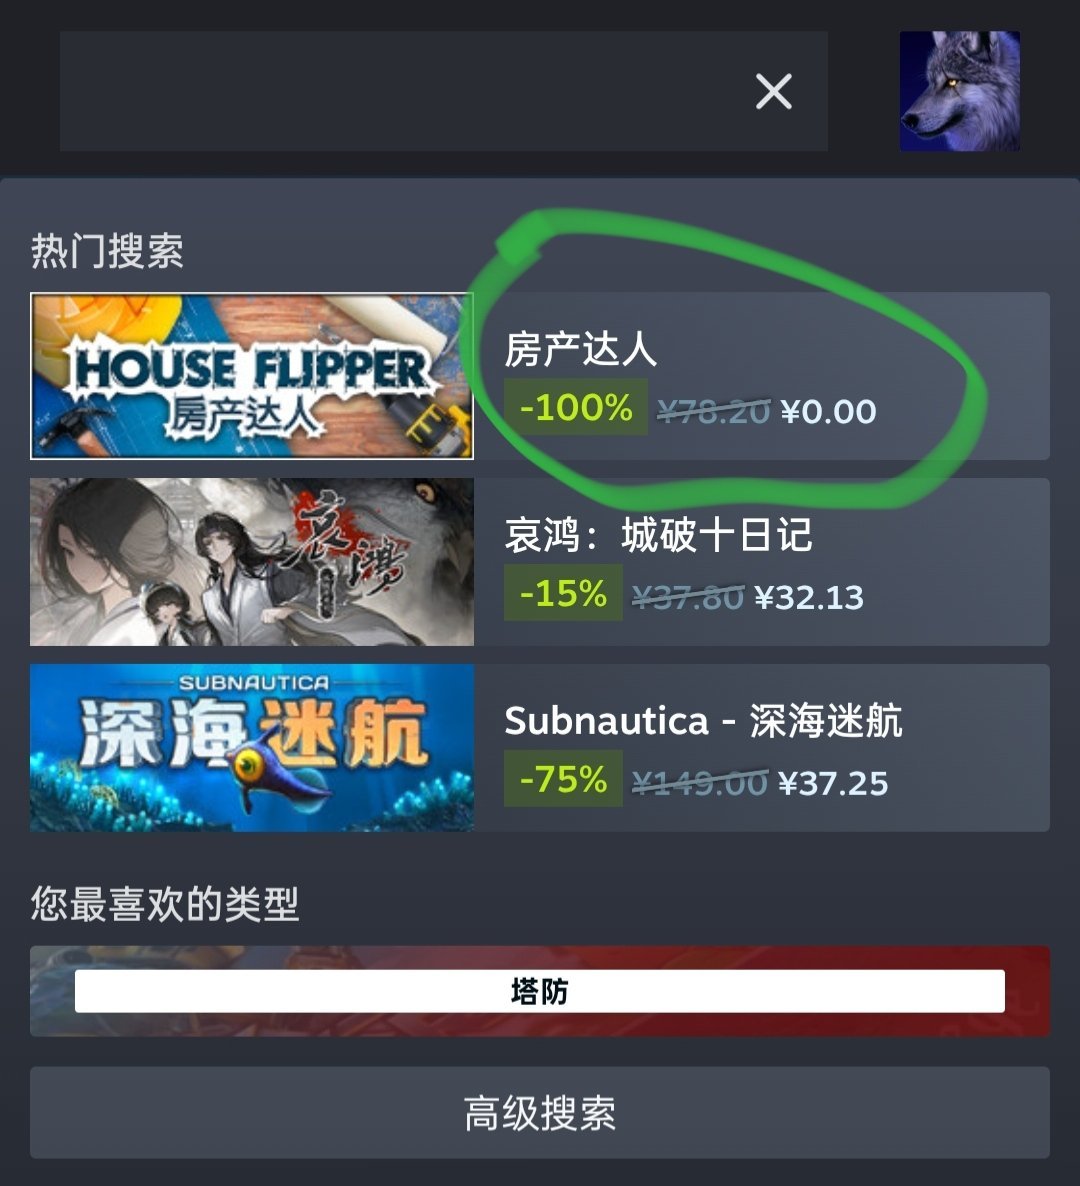Open the House Flipper banner image
This screenshot has width=1080, height=1186.
click(252, 376)
